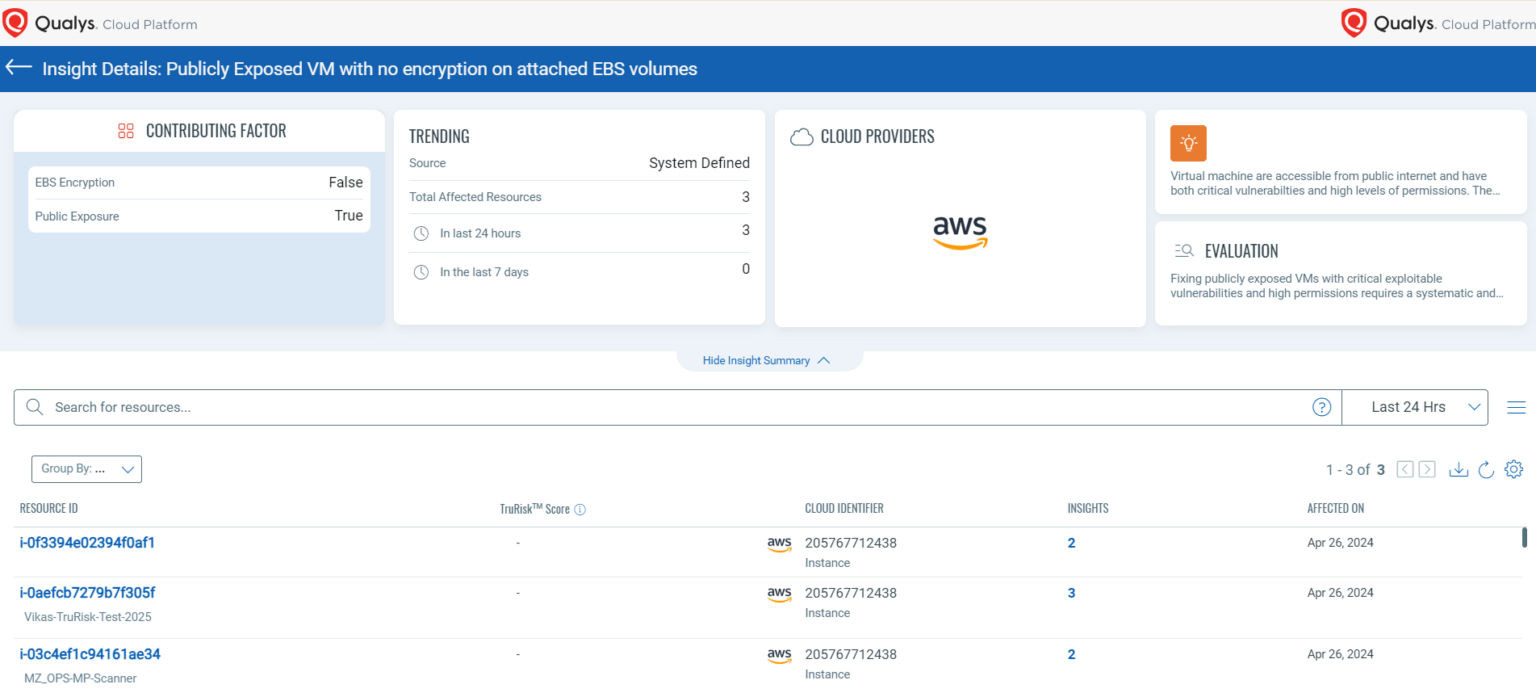Open the table settings gear icon
1536x697 pixels.
(1513, 468)
